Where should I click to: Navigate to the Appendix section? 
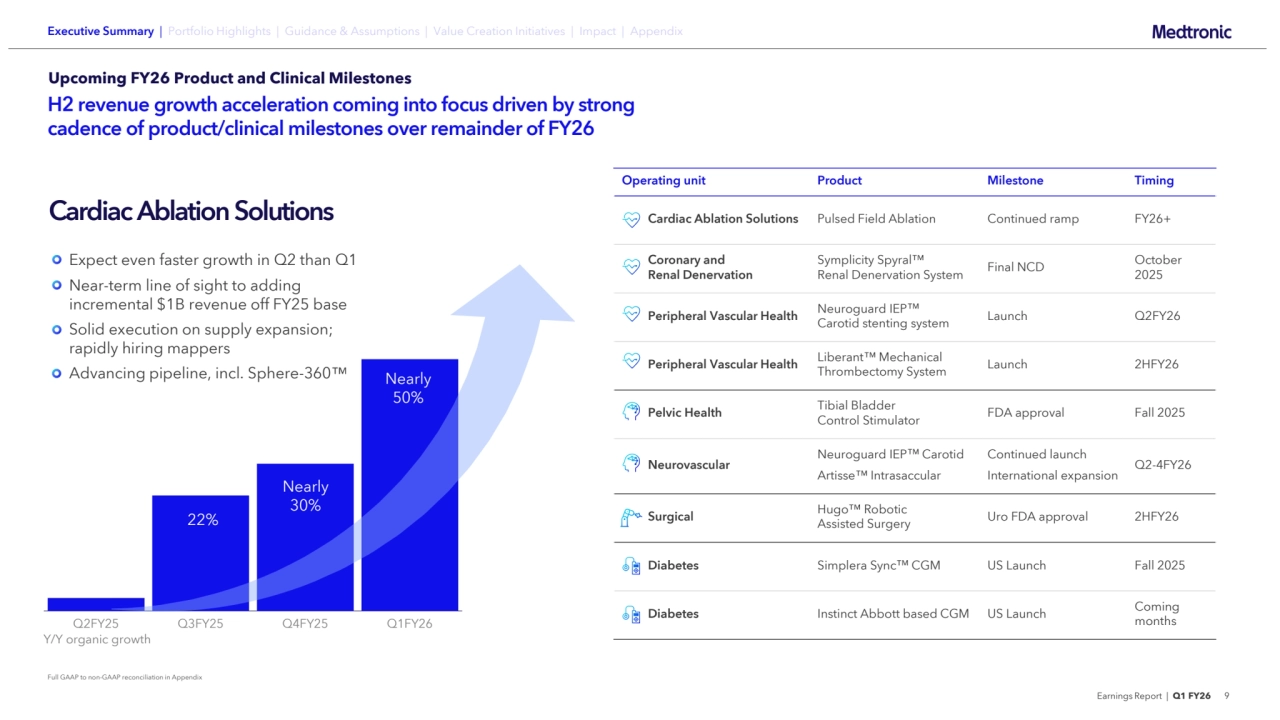[x=656, y=31]
